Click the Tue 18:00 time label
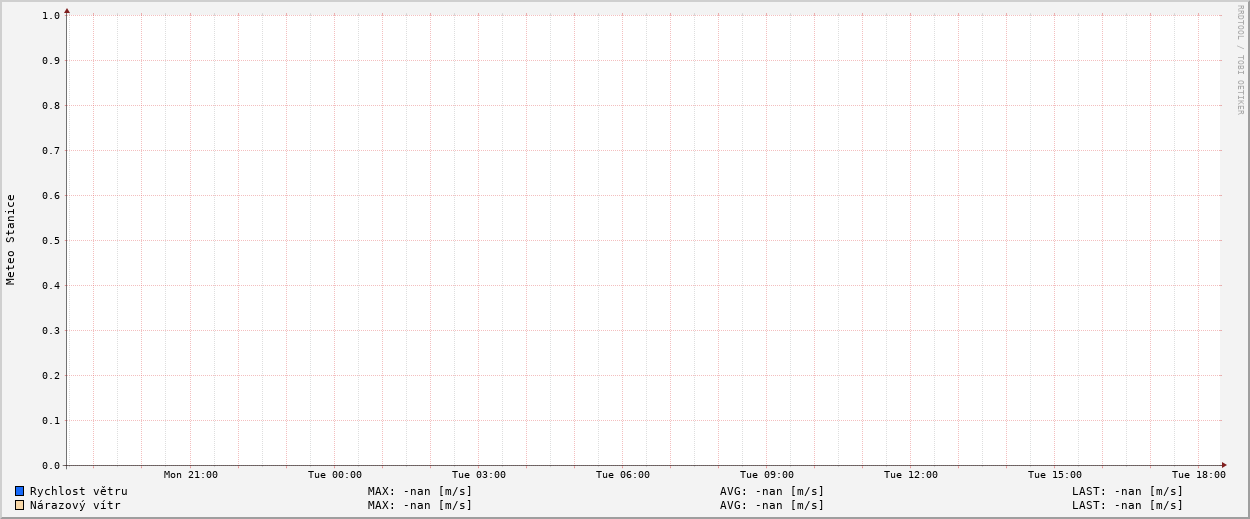Viewport: 1250px width, 519px height. click(1198, 475)
